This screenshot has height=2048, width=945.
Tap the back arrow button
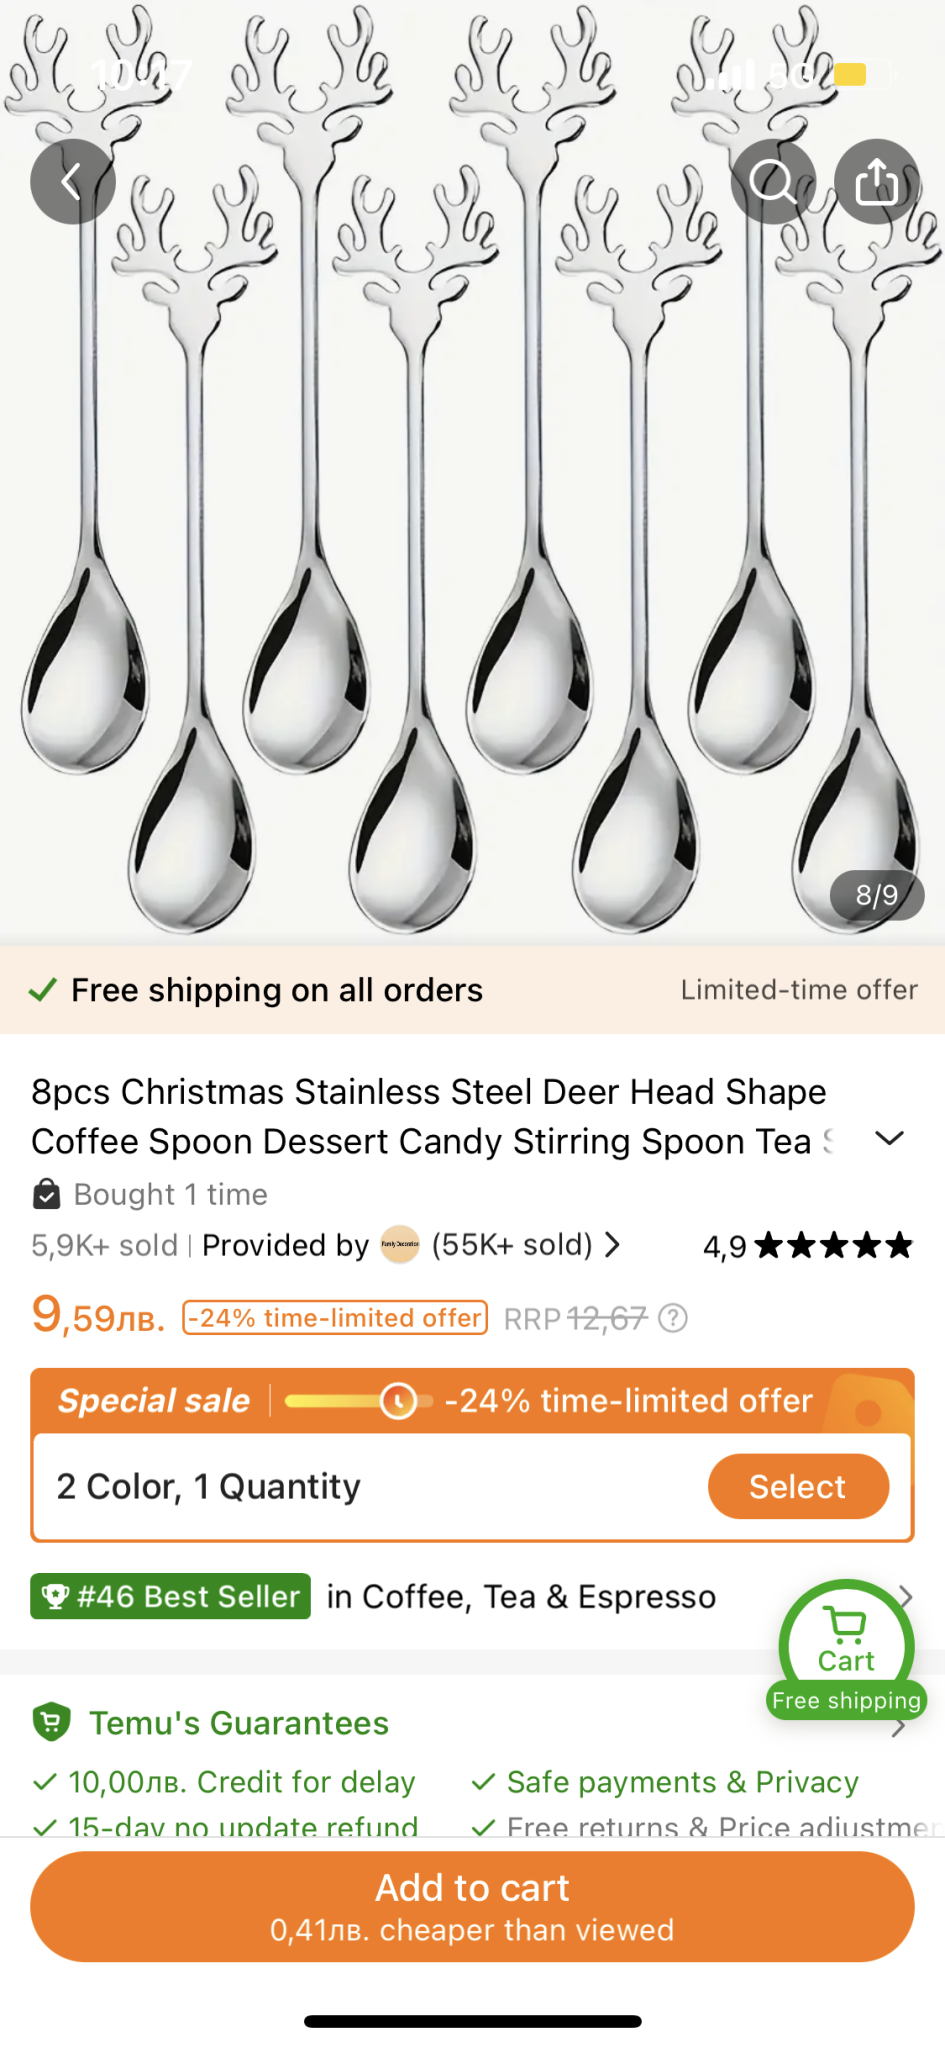click(72, 182)
